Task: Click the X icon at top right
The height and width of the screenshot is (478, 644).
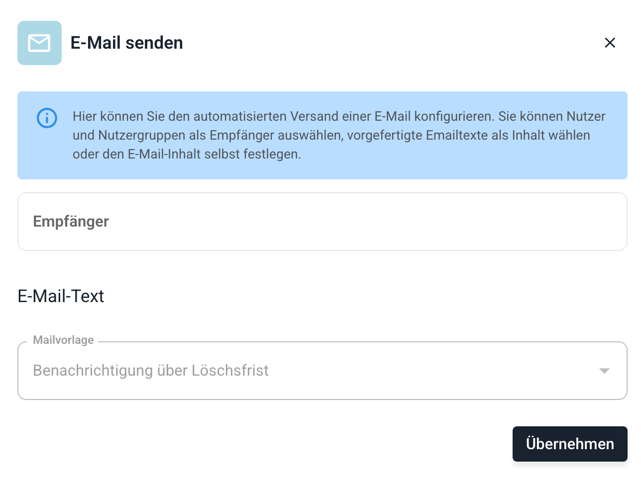Action: coord(610,43)
